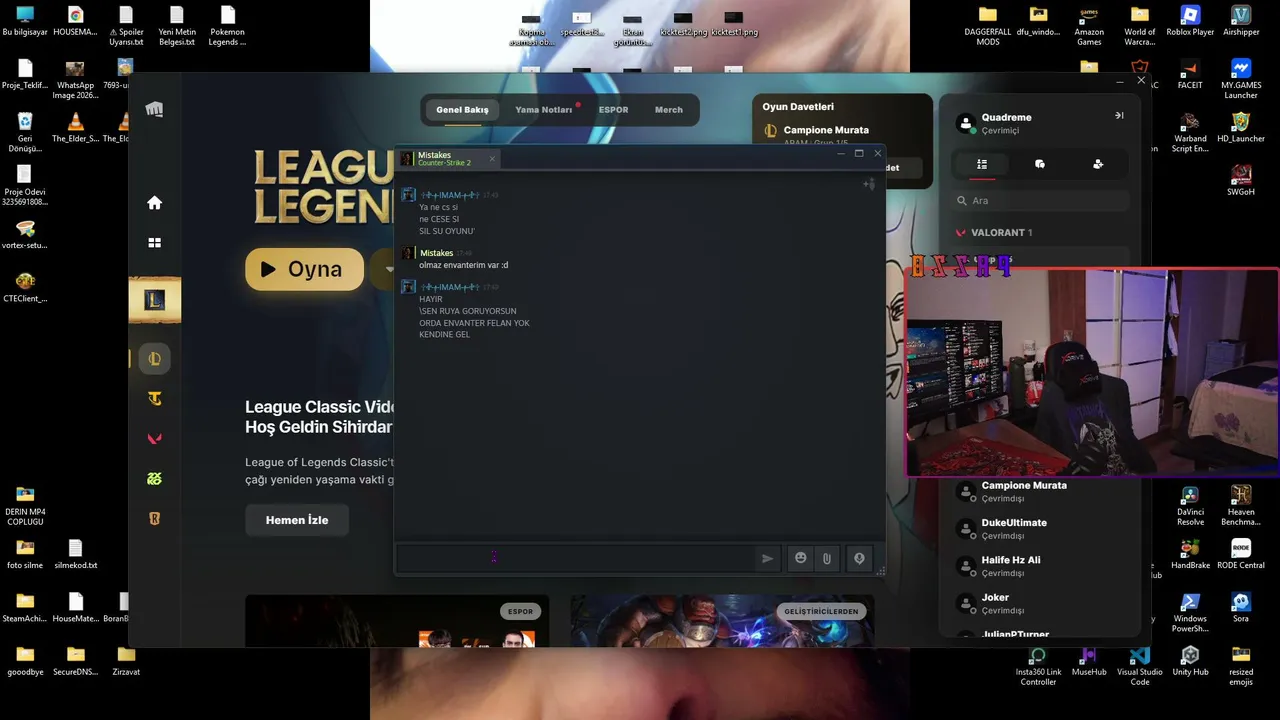Collapse the Riot friends panel
Screen dimensions: 1280x720
(x=1119, y=116)
